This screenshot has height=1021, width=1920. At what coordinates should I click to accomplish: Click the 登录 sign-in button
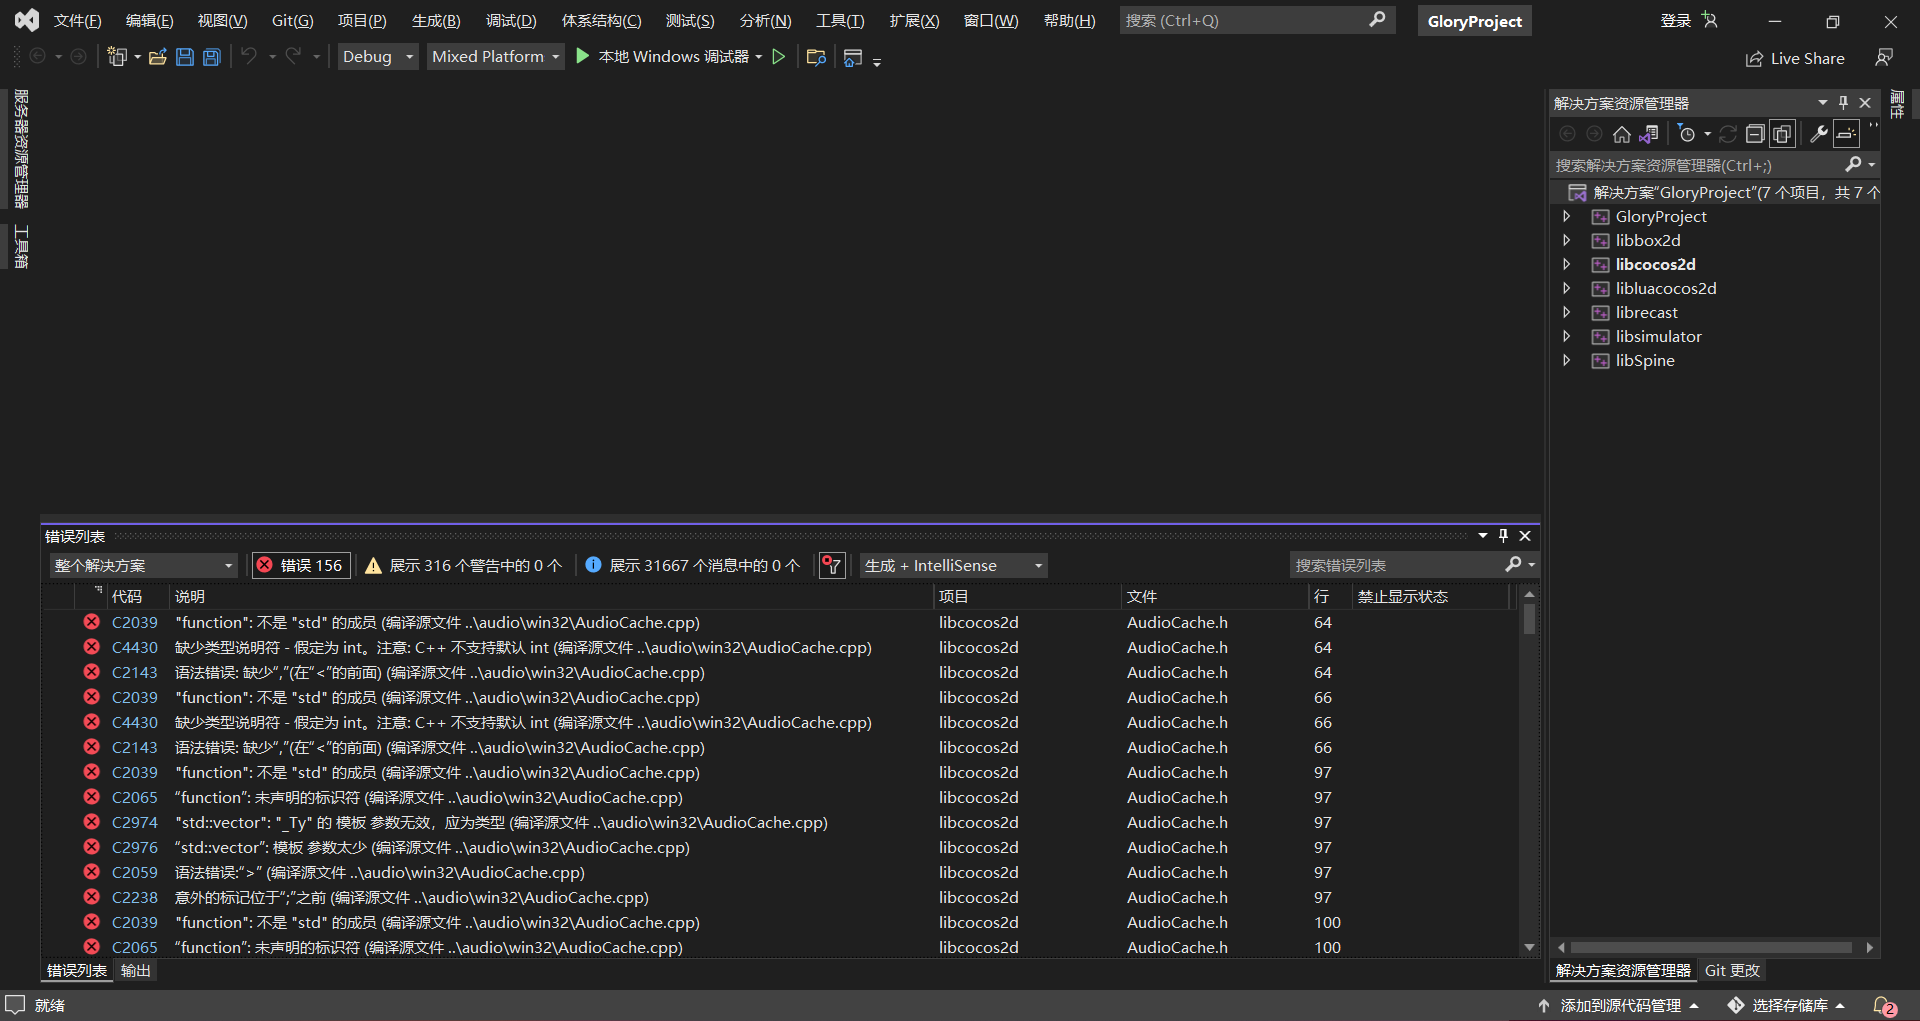tap(1675, 20)
